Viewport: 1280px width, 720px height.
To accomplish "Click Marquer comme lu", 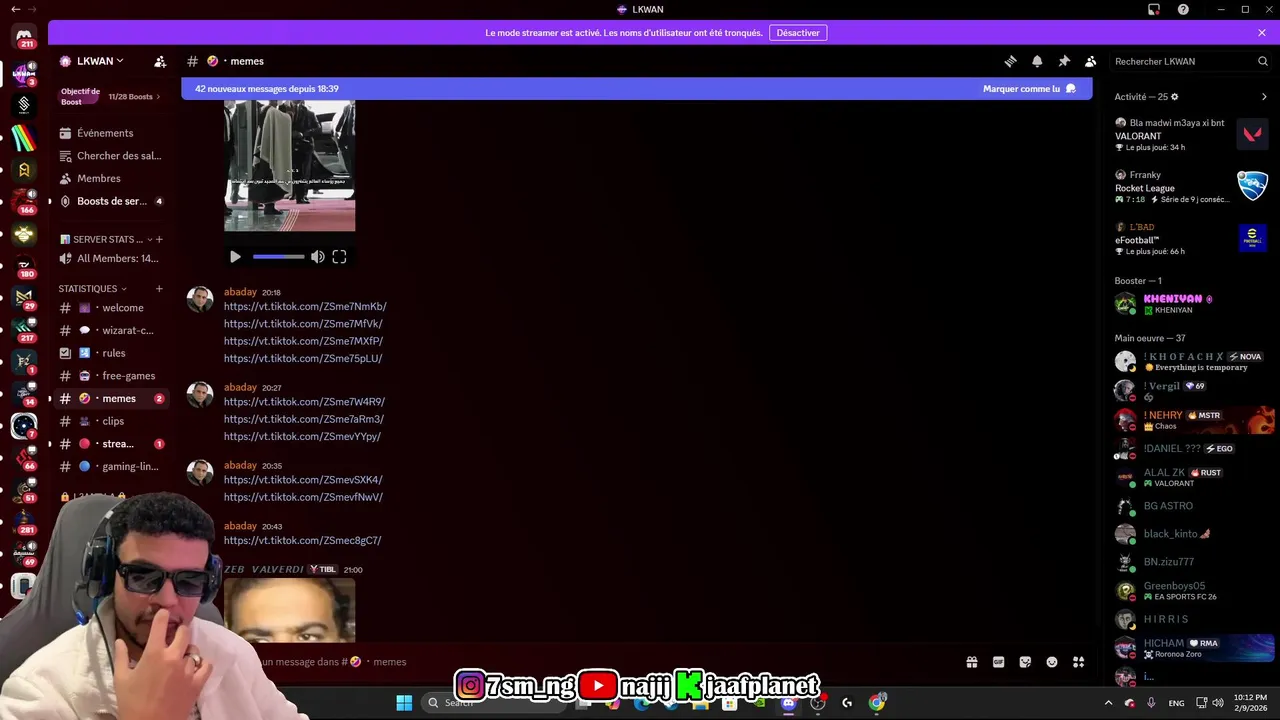I will click(x=1029, y=89).
